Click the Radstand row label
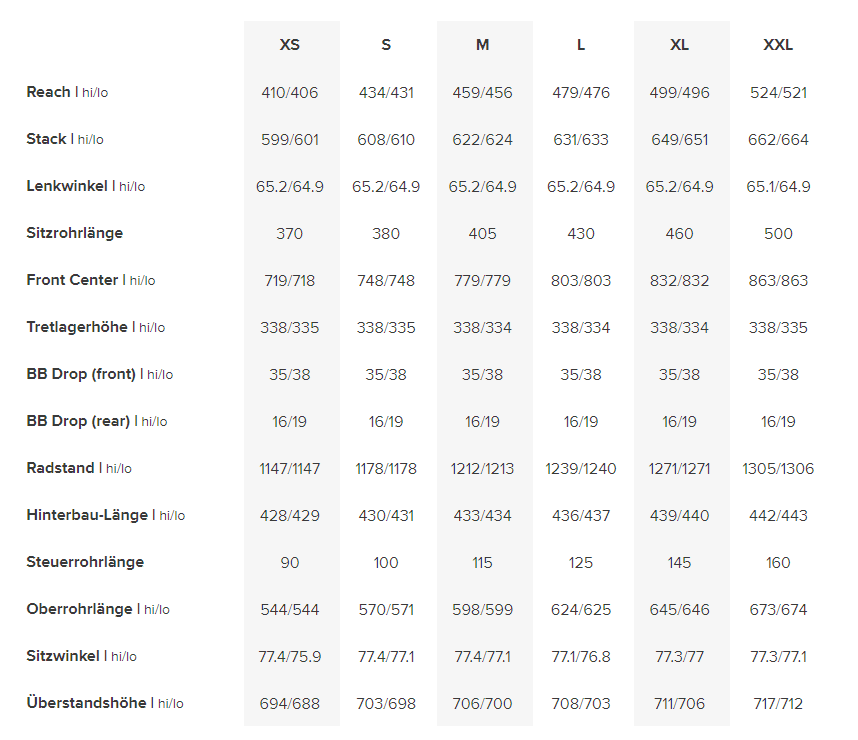This screenshot has width=858, height=740. [60, 468]
